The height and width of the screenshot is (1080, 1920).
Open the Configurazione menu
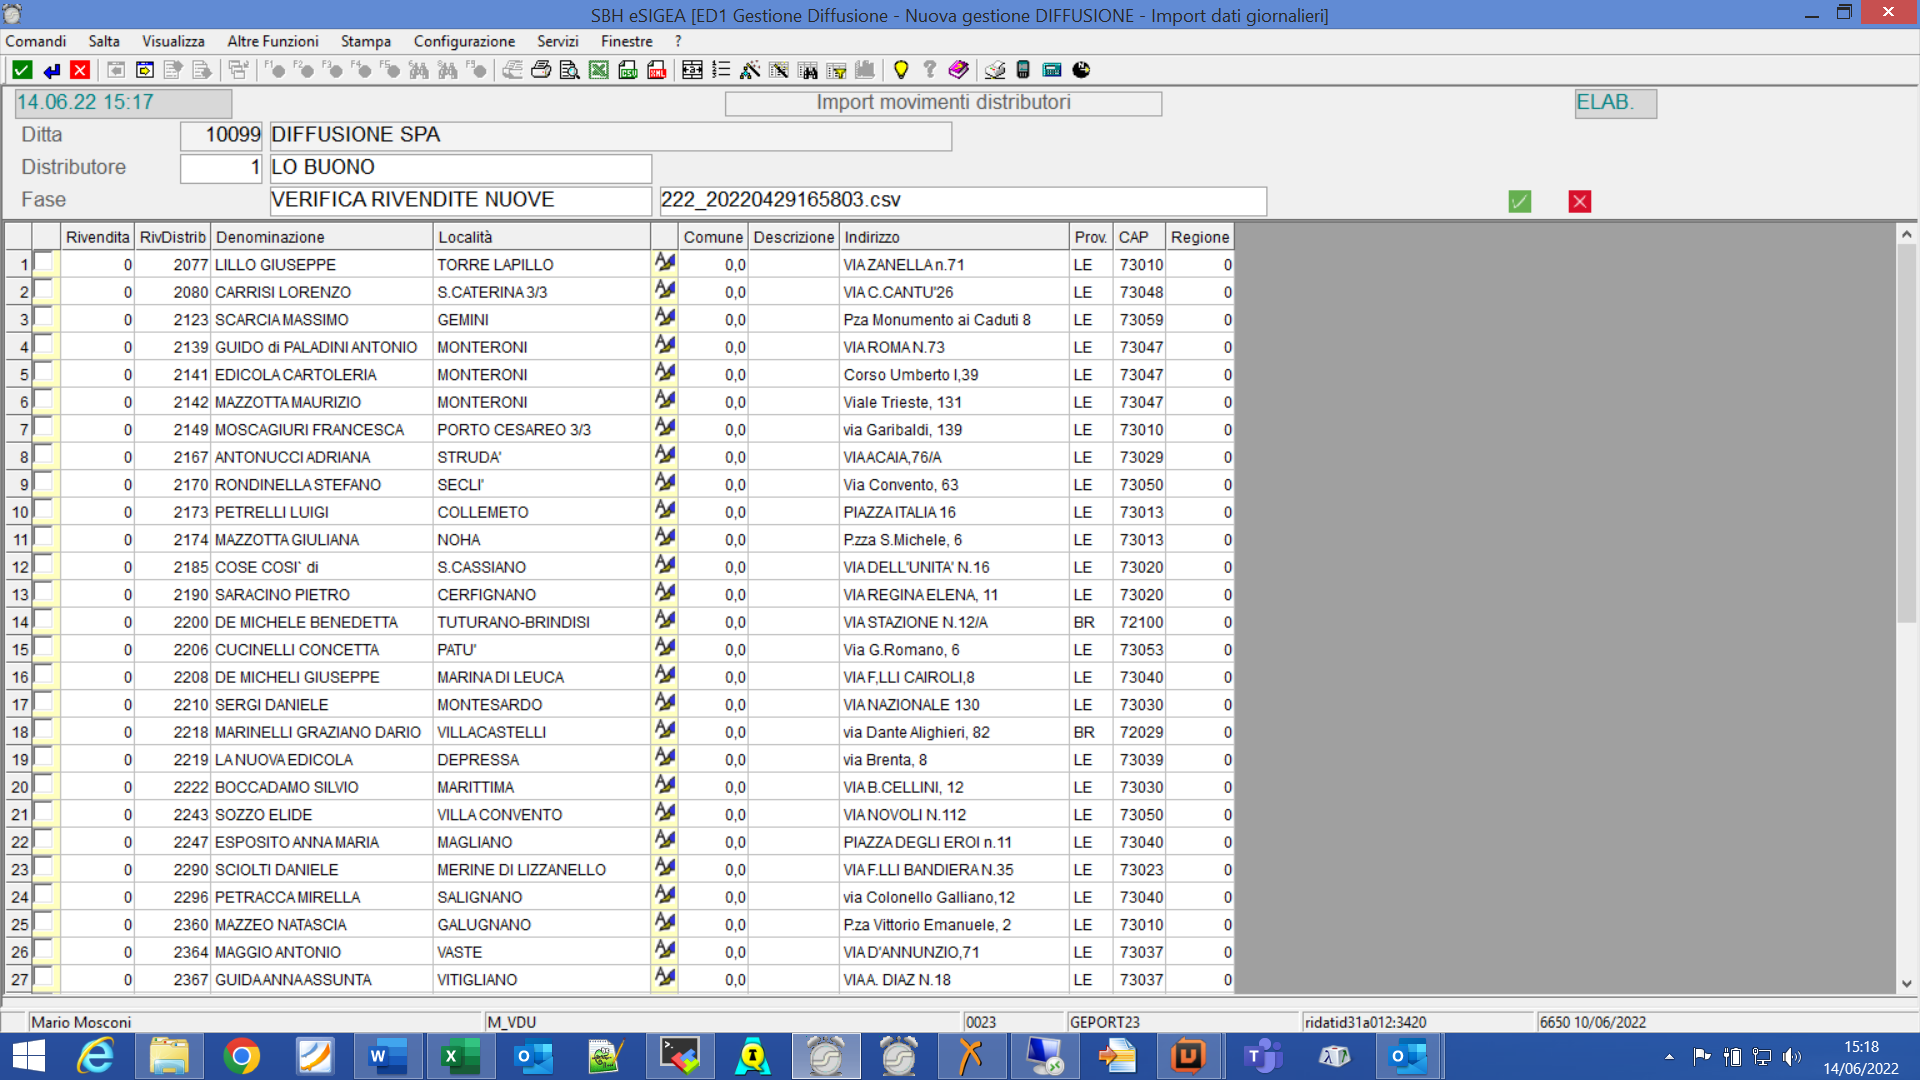point(464,41)
